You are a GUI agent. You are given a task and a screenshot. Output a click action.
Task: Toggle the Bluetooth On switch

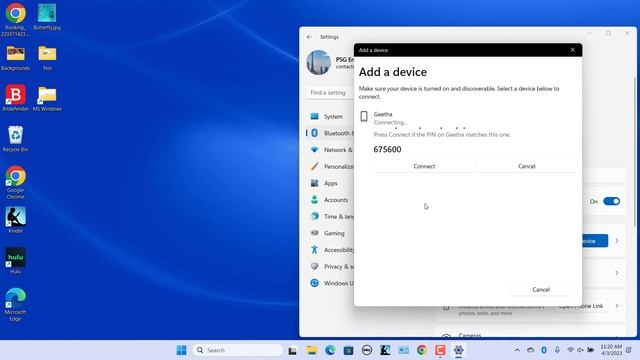(611, 201)
